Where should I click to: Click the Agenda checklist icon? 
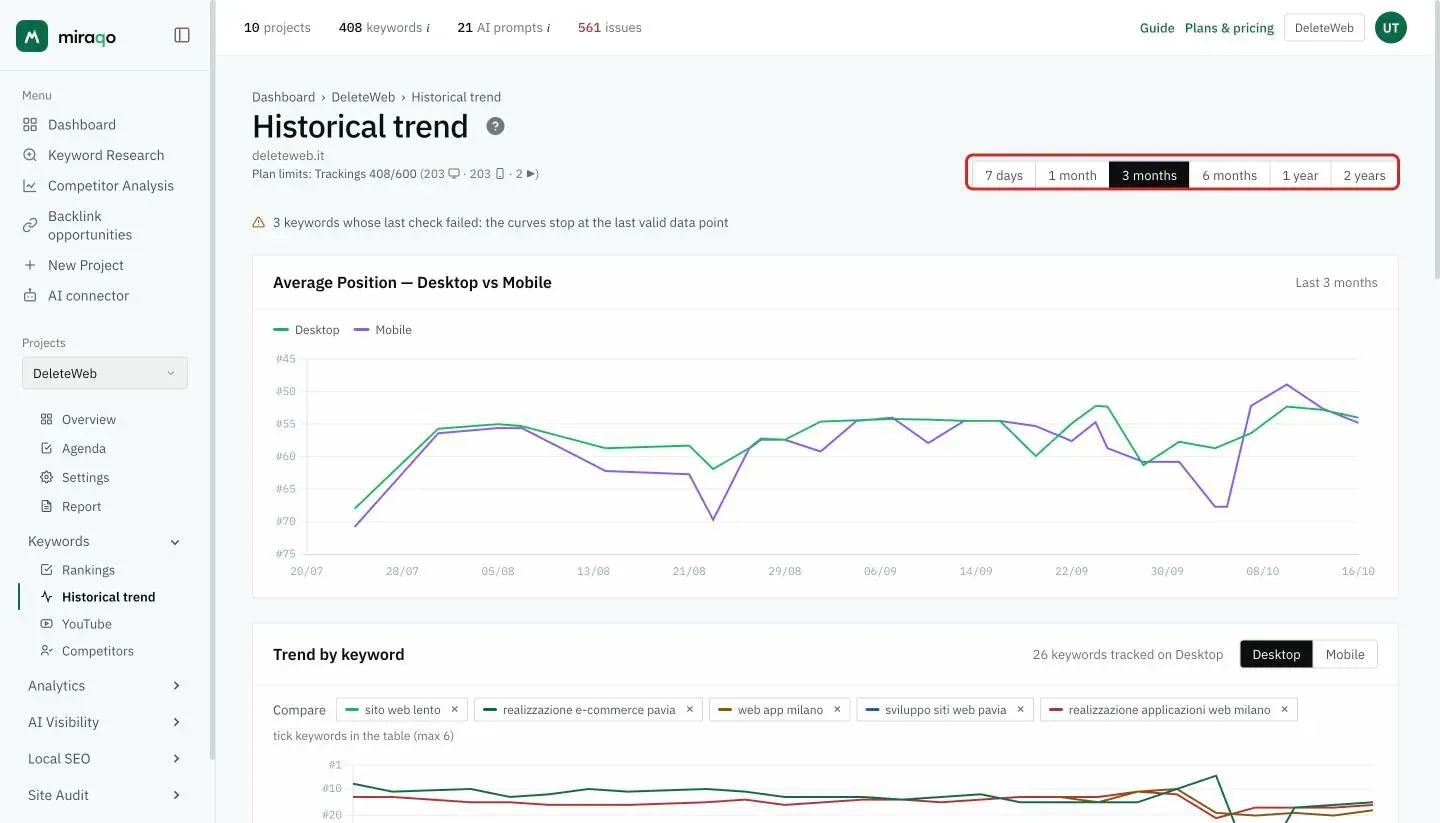pyautogui.click(x=46, y=448)
